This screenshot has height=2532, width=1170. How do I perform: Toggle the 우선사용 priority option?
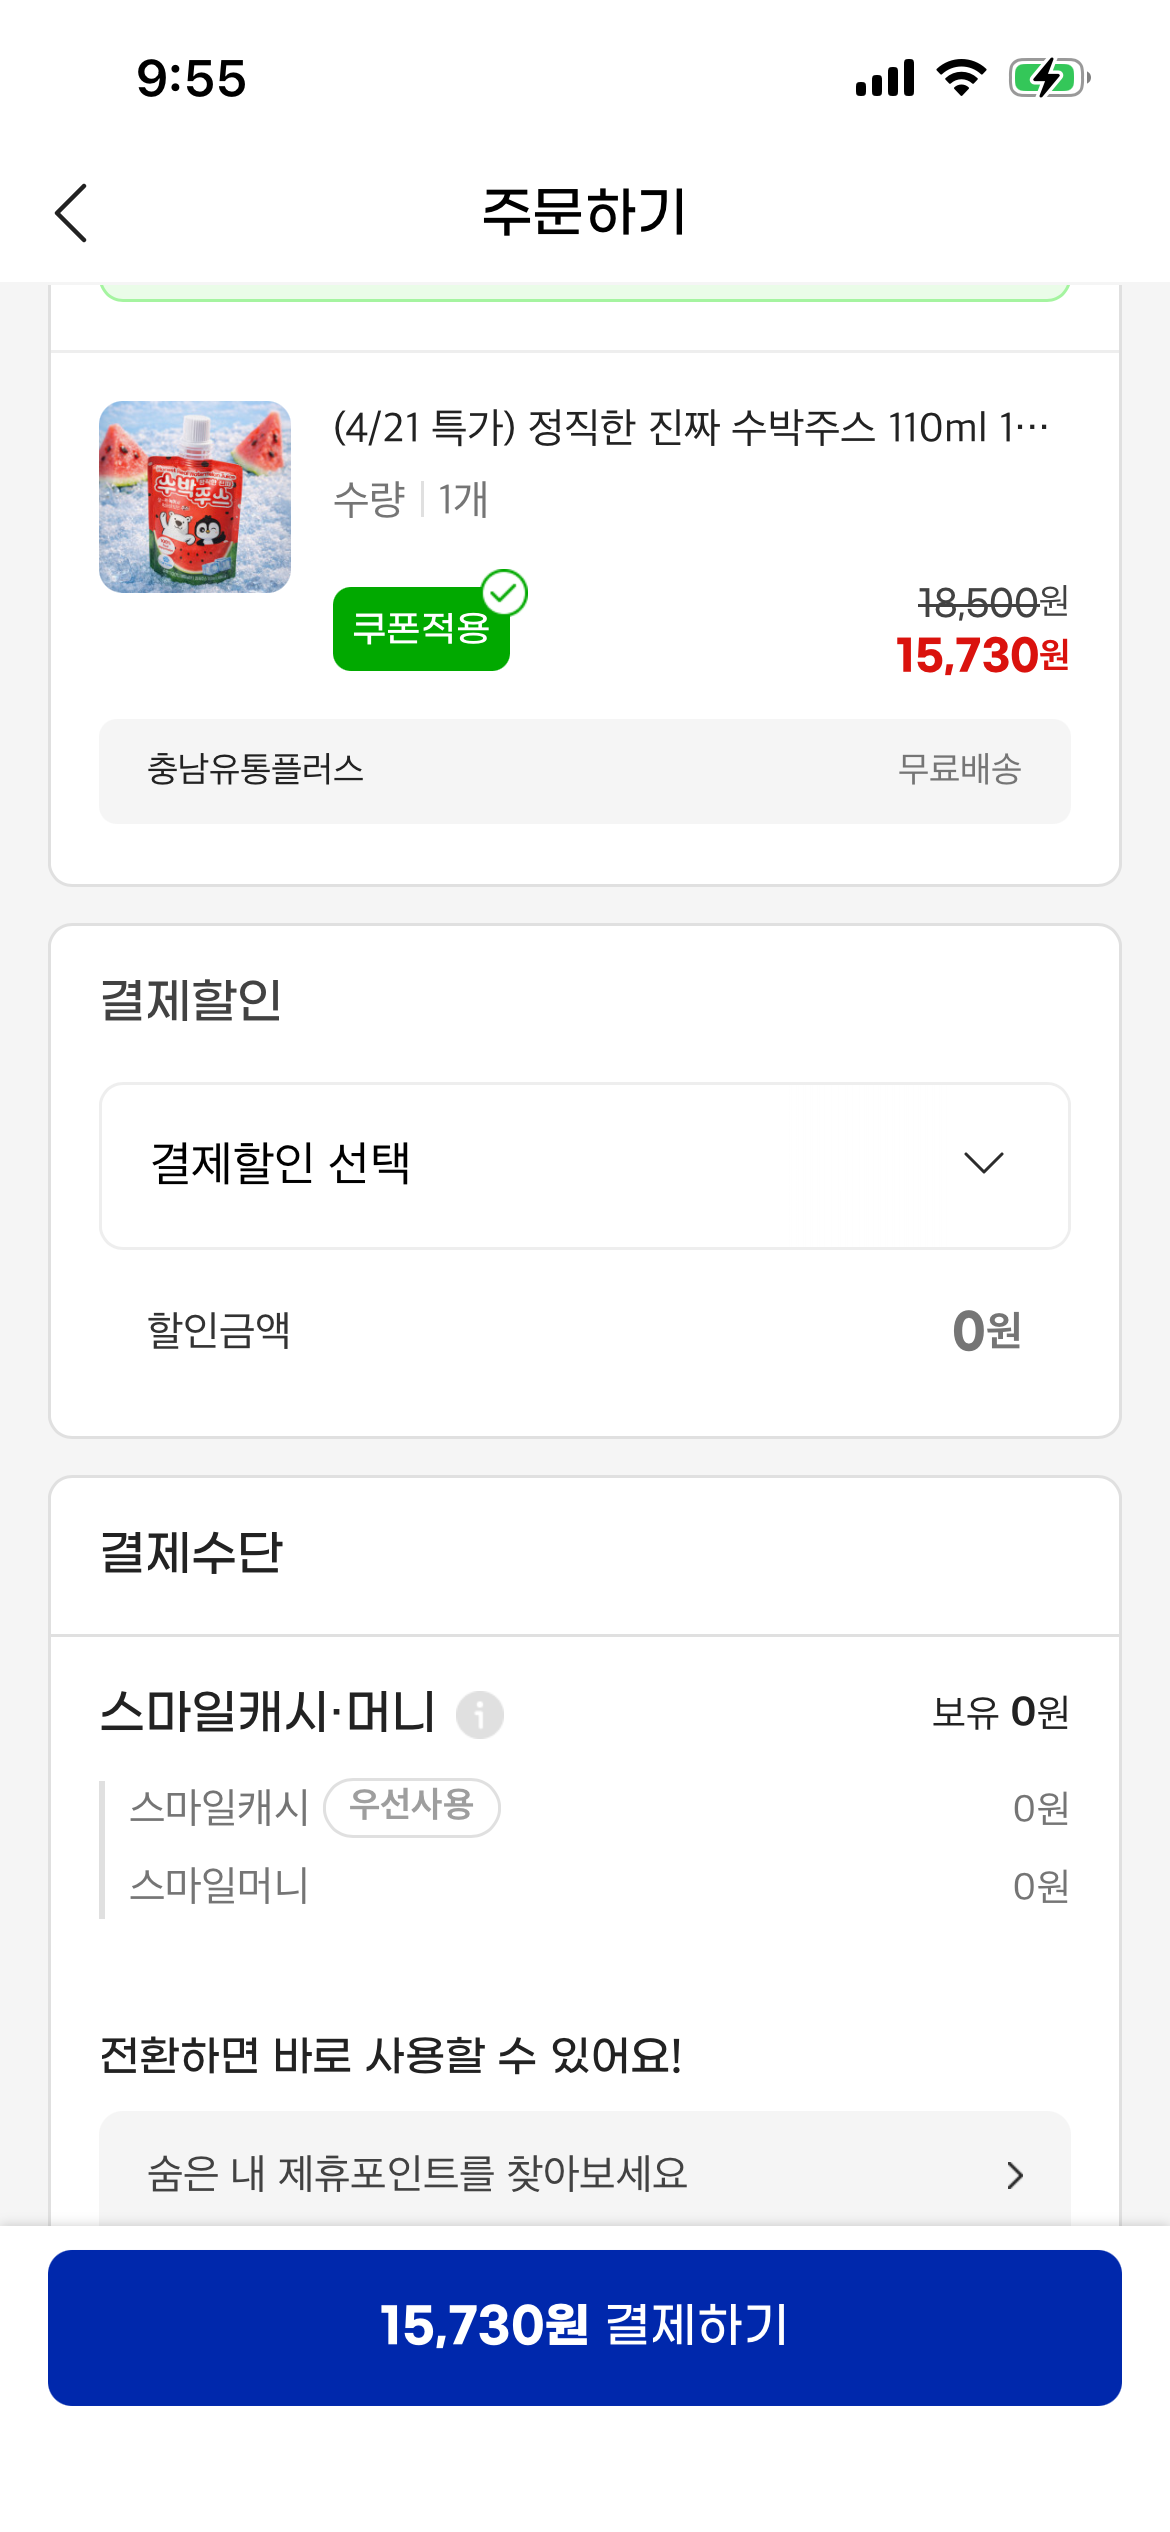pos(412,1807)
